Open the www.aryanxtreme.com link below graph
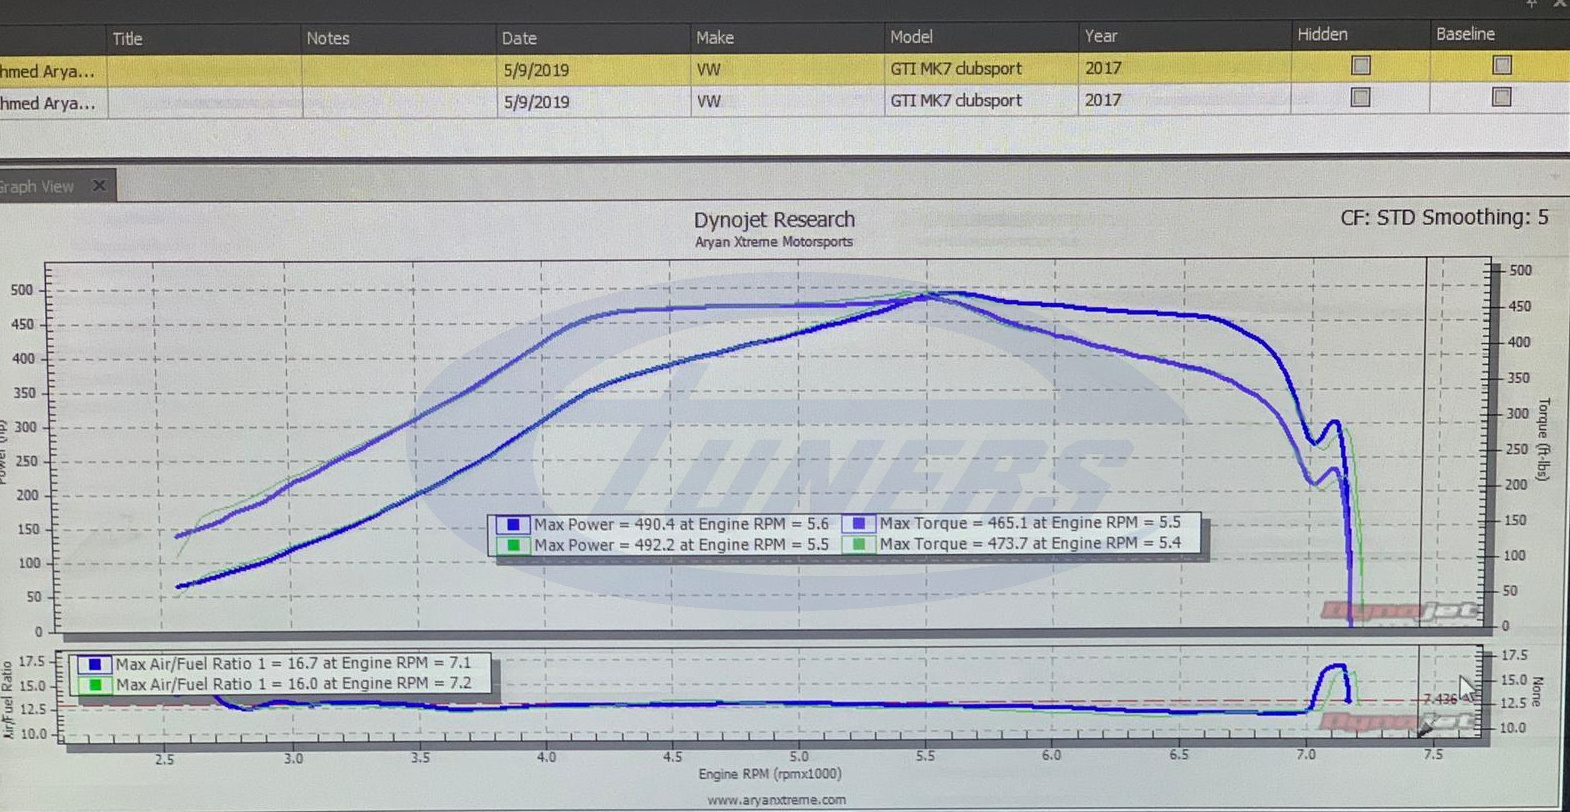The image size is (1570, 812). (x=776, y=800)
